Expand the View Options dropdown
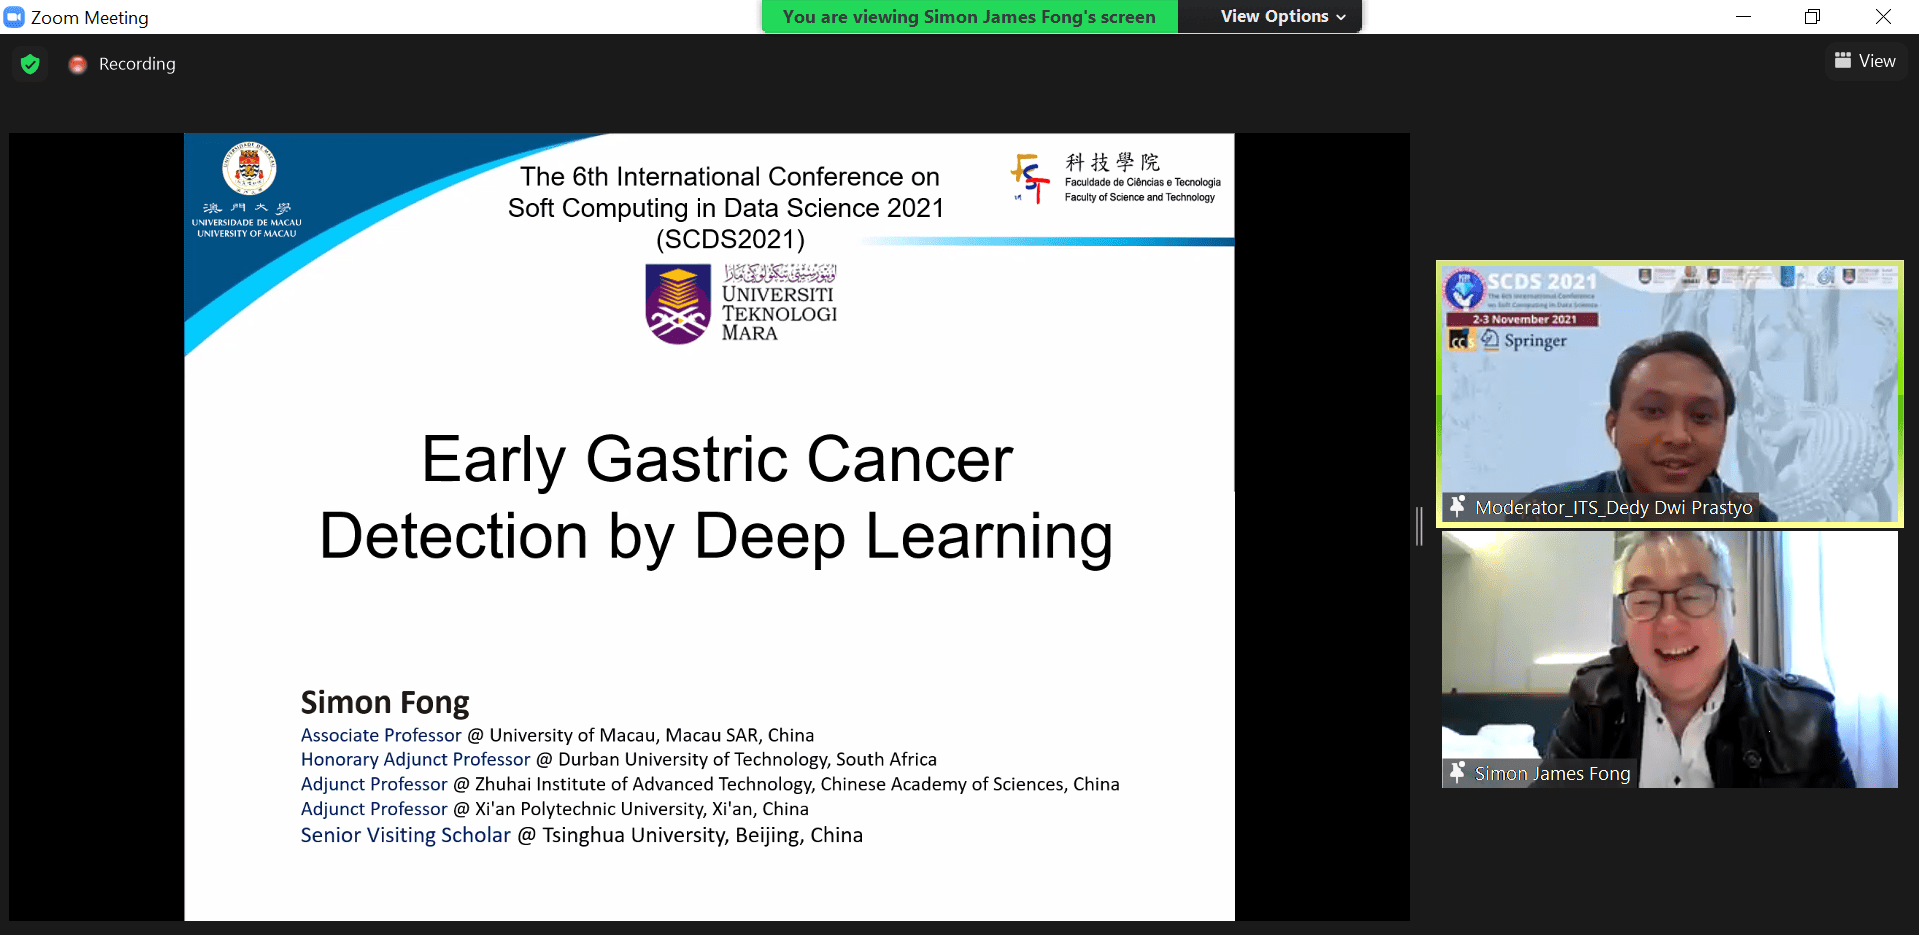 click(1282, 17)
